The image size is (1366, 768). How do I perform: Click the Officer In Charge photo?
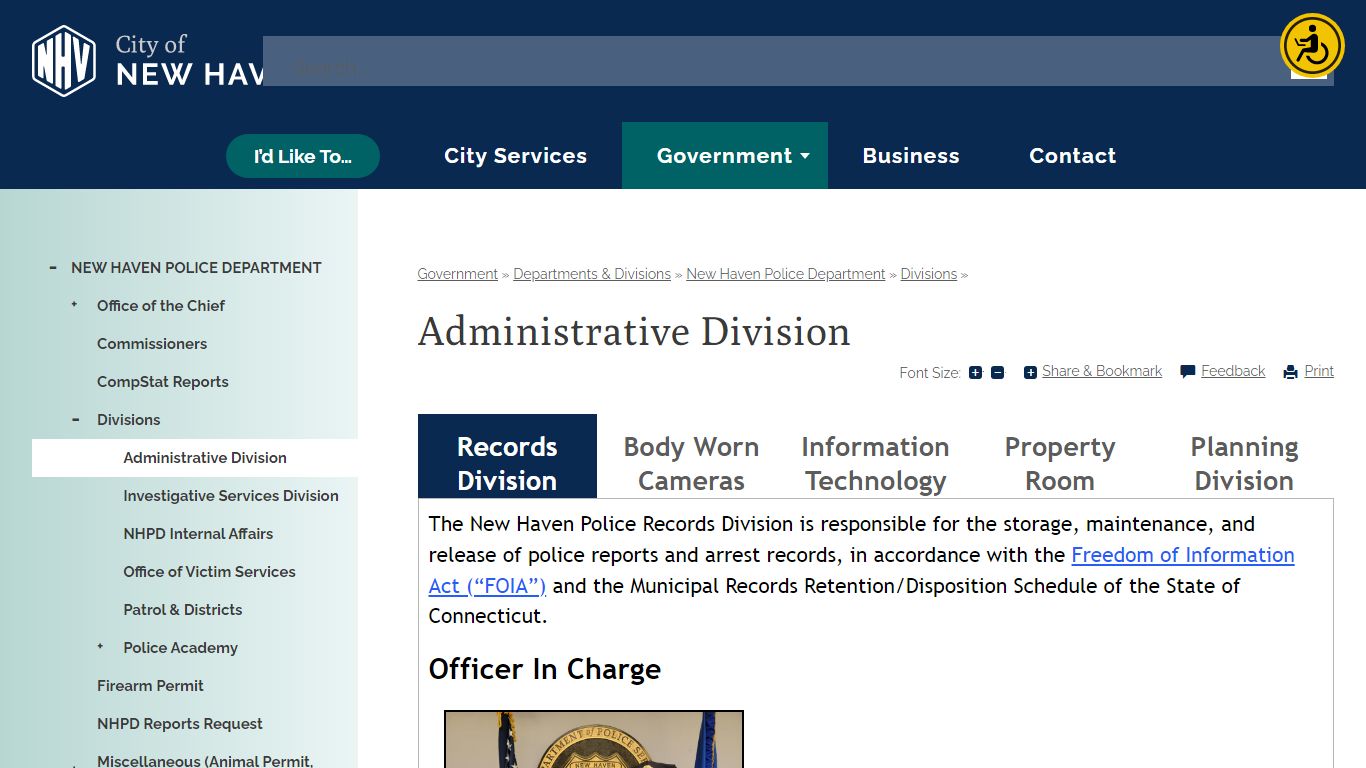(x=594, y=739)
